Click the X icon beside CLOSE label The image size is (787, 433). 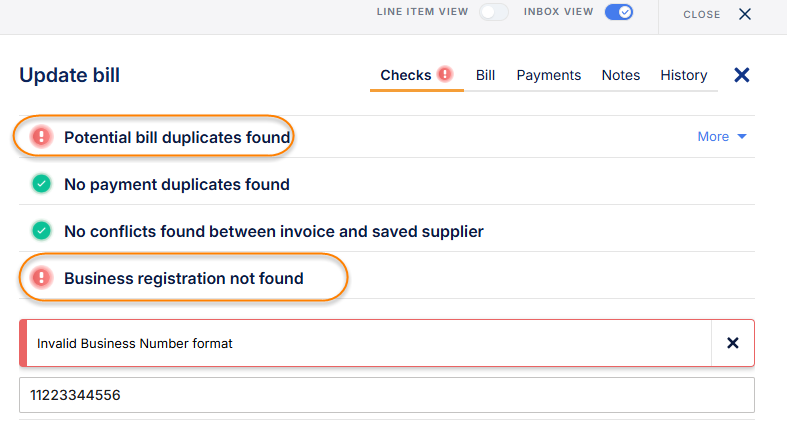pyautogui.click(x=744, y=14)
